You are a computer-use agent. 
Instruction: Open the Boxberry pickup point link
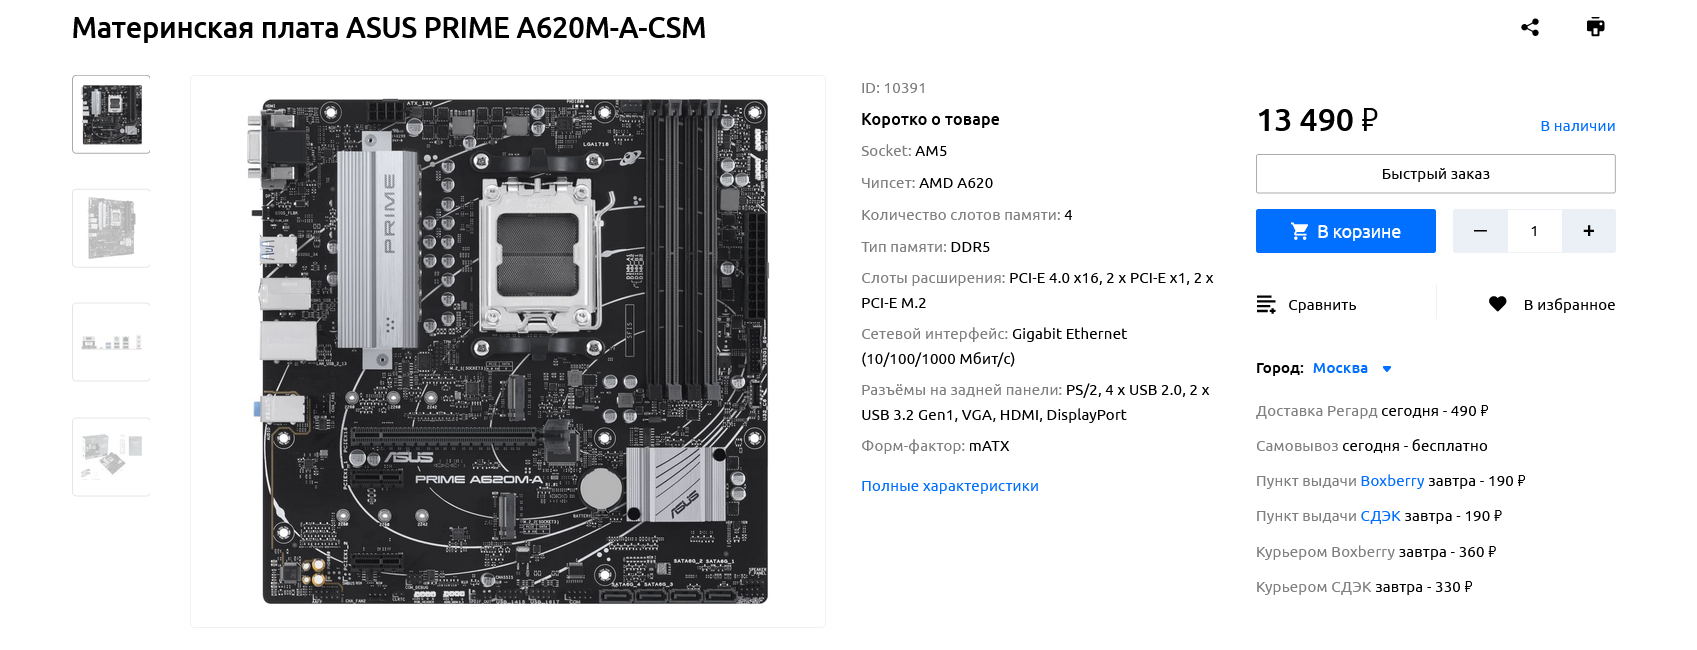[x=1392, y=481]
